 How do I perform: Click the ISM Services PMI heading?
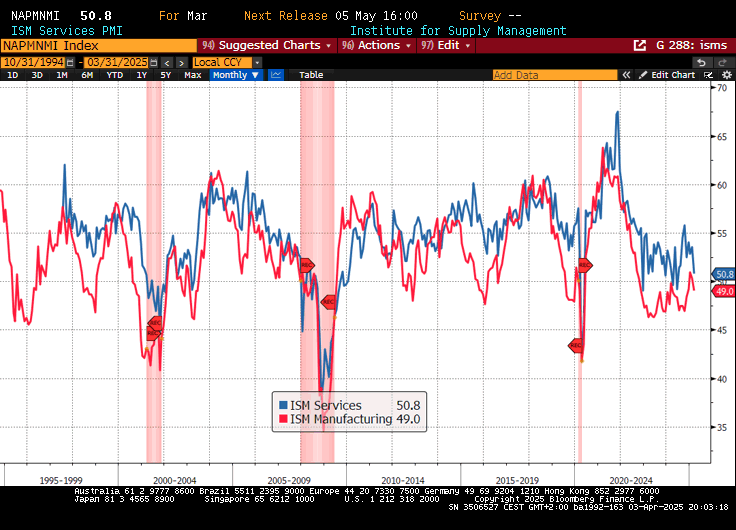[x=67, y=31]
